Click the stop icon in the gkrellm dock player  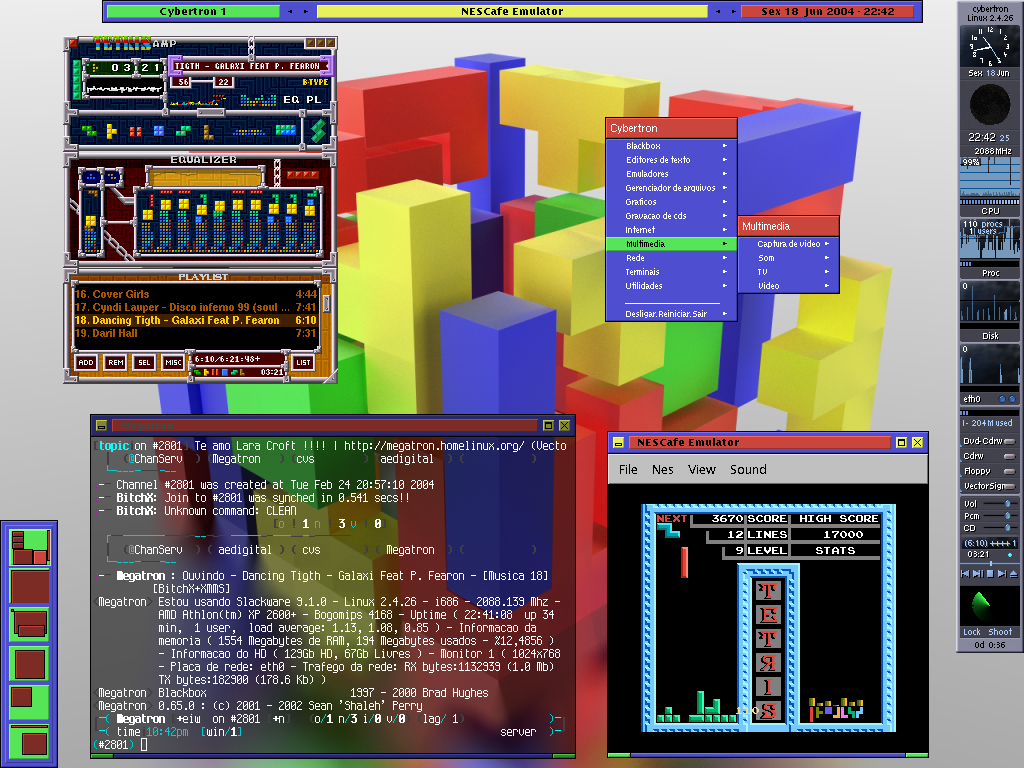990,573
